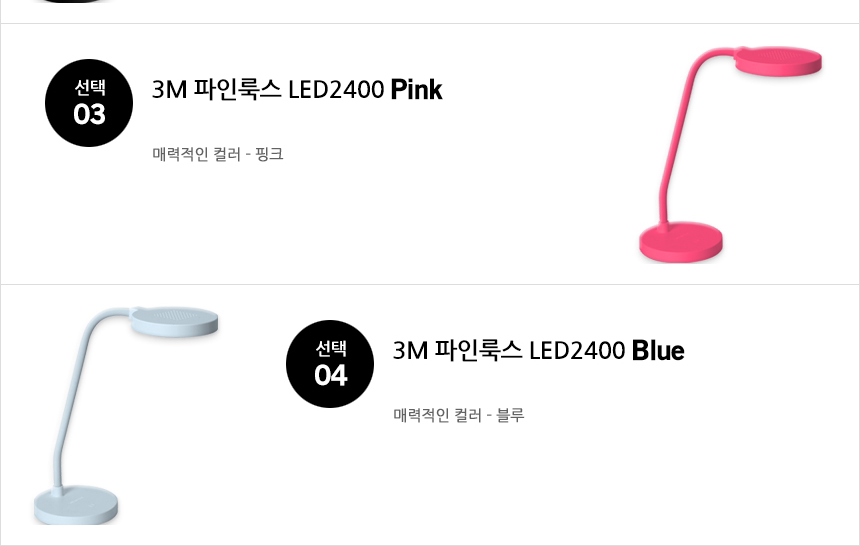Click the bold word Pink in the title
Image resolution: width=860 pixels, height=546 pixels.
pyautogui.click(x=416, y=90)
